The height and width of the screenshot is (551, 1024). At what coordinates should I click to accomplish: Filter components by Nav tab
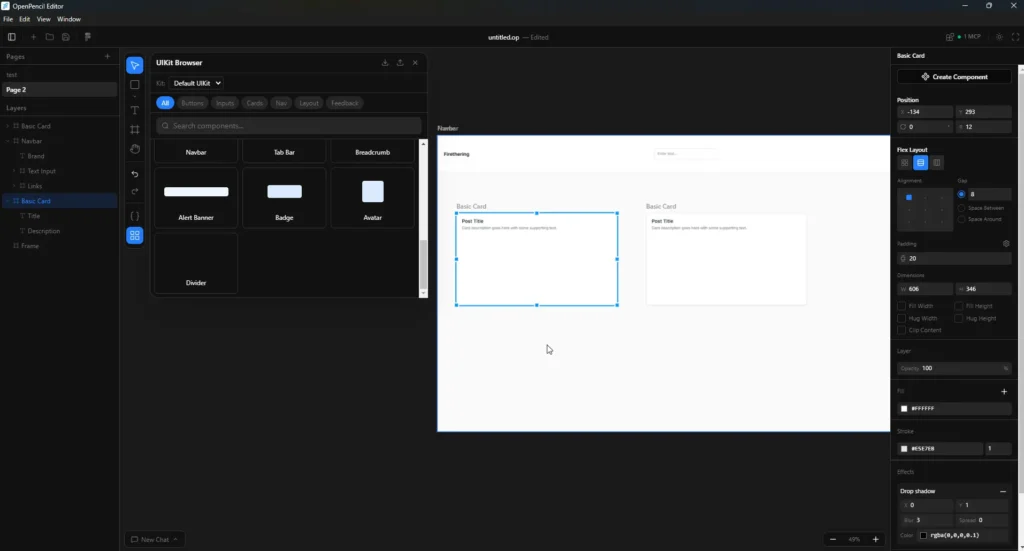coord(281,103)
